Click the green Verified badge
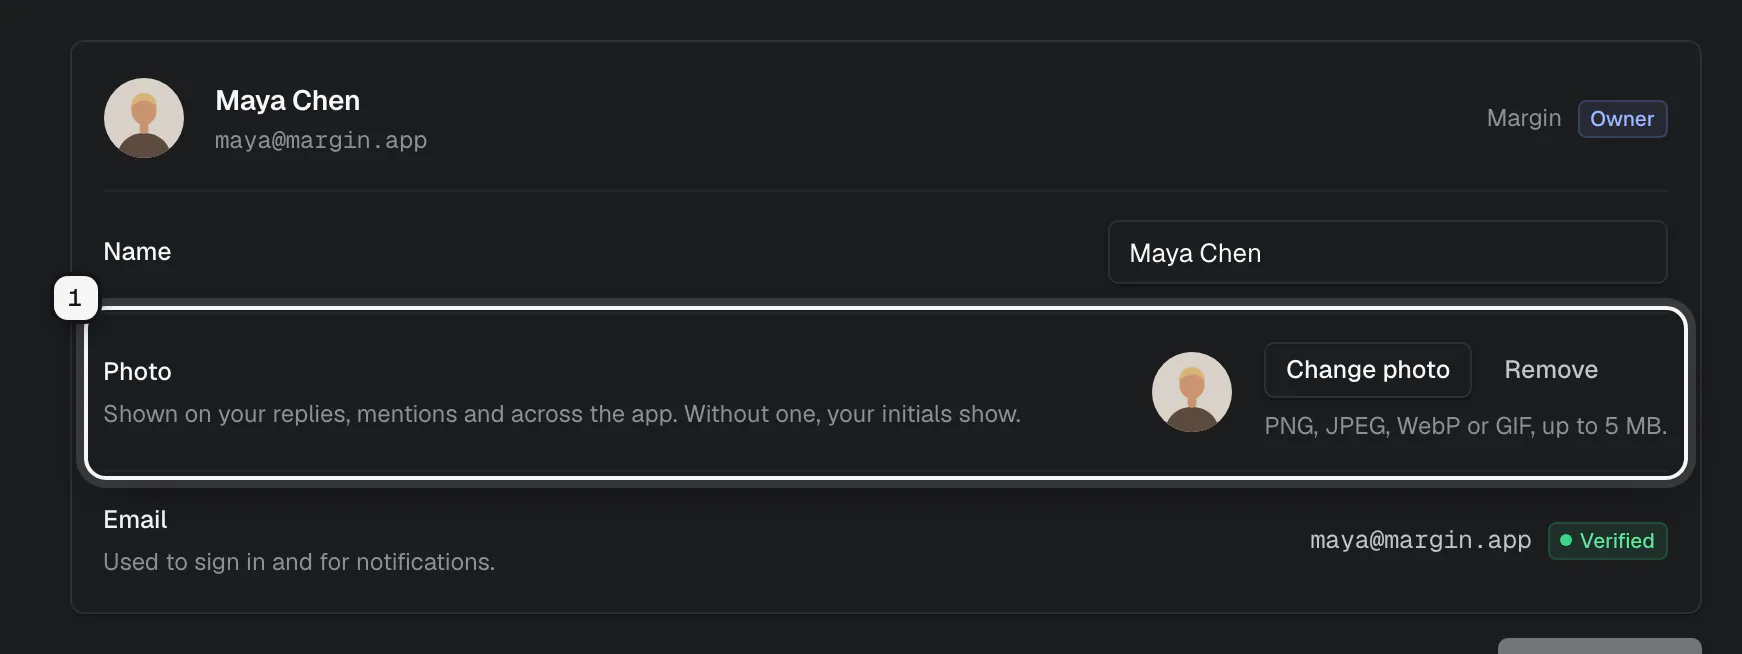Image resolution: width=1742 pixels, height=654 pixels. (x=1607, y=541)
